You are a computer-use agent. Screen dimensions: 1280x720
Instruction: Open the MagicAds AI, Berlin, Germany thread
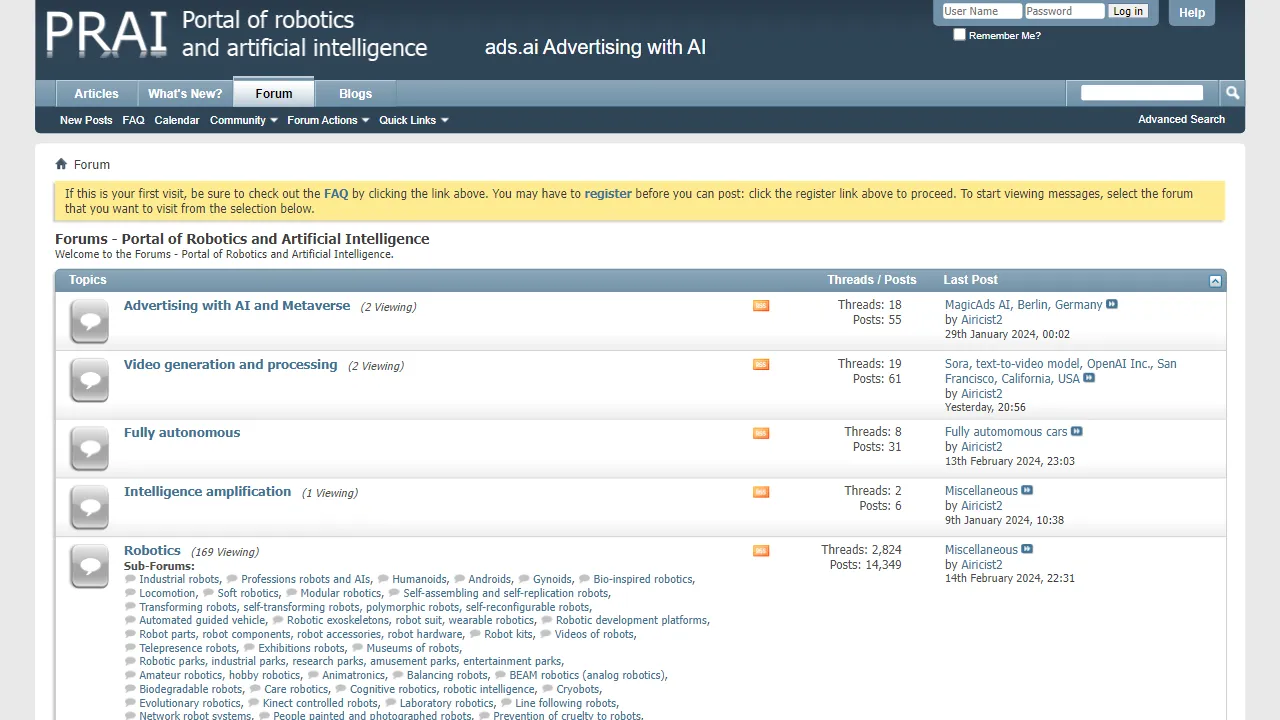tap(1023, 305)
